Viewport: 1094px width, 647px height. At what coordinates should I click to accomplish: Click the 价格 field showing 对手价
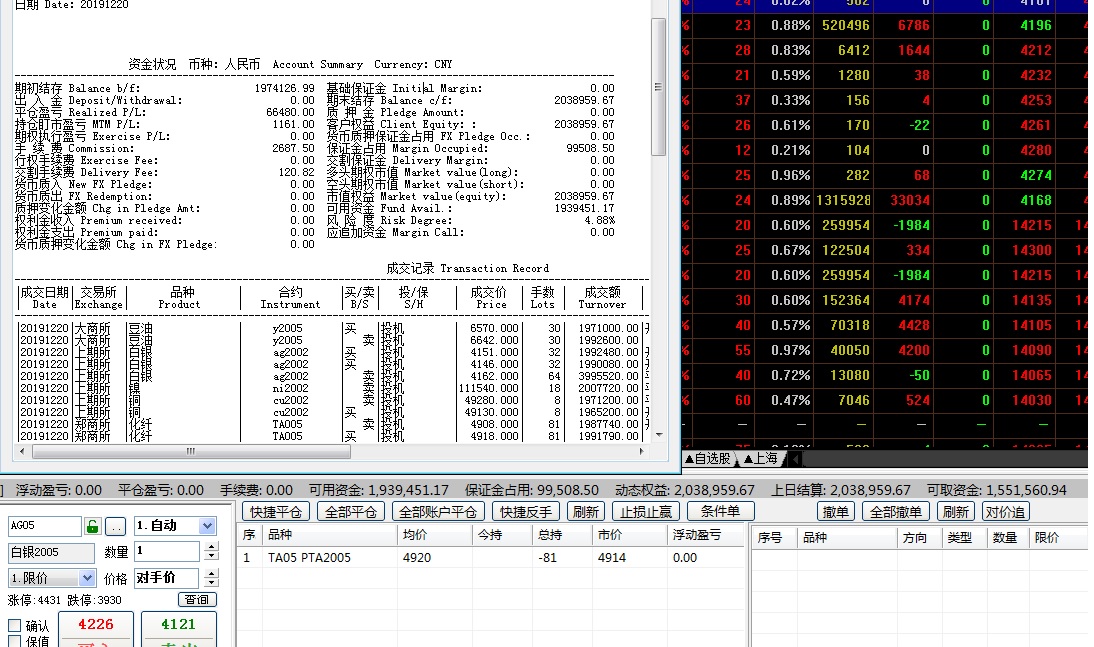[167, 578]
